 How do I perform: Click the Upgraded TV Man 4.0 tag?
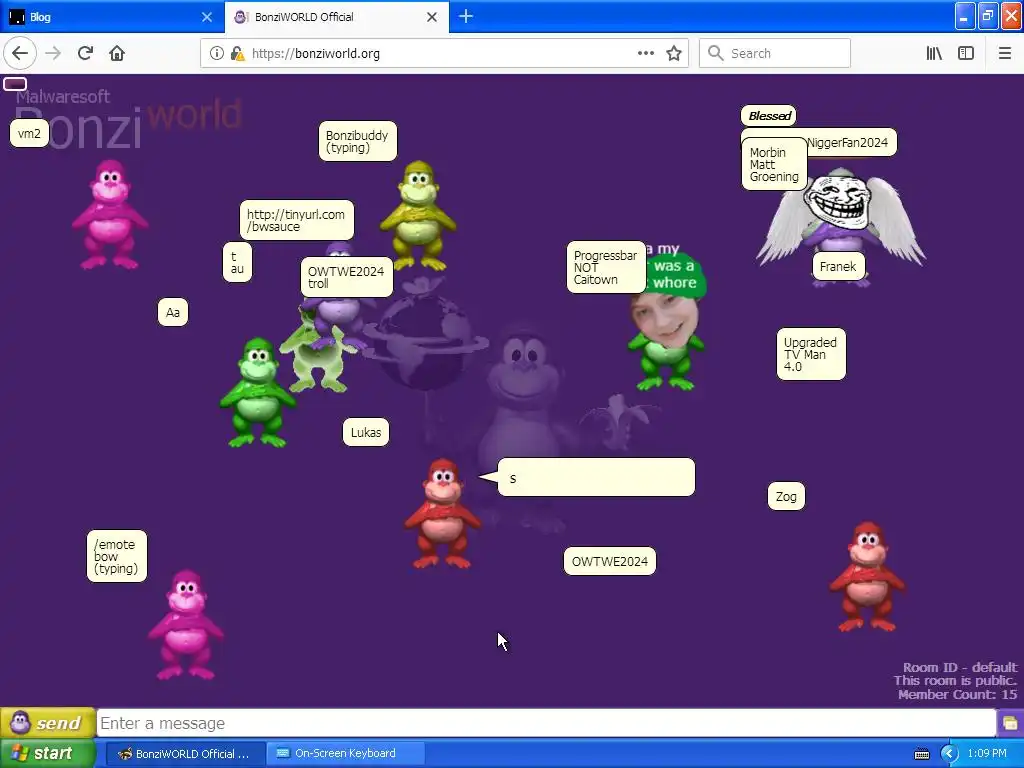tap(810, 354)
